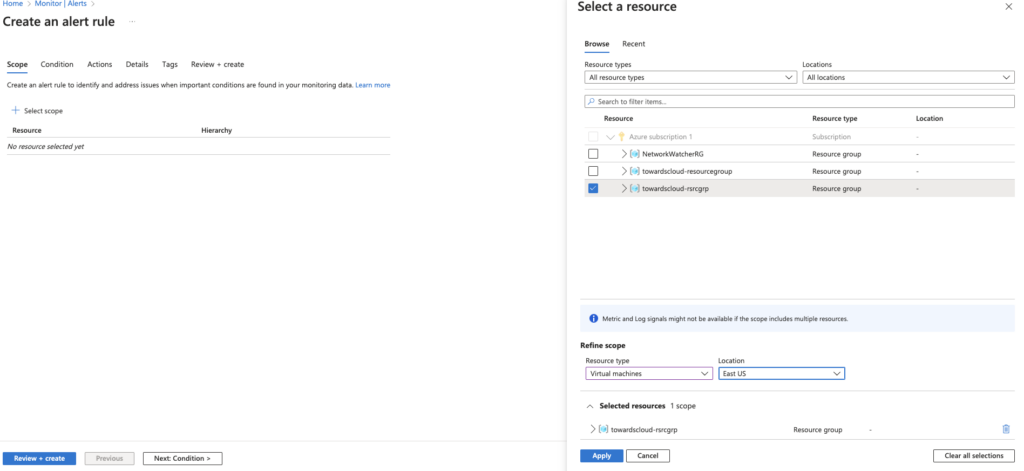
Task: Collapse the Selected resources section
Action: [x=590, y=406]
